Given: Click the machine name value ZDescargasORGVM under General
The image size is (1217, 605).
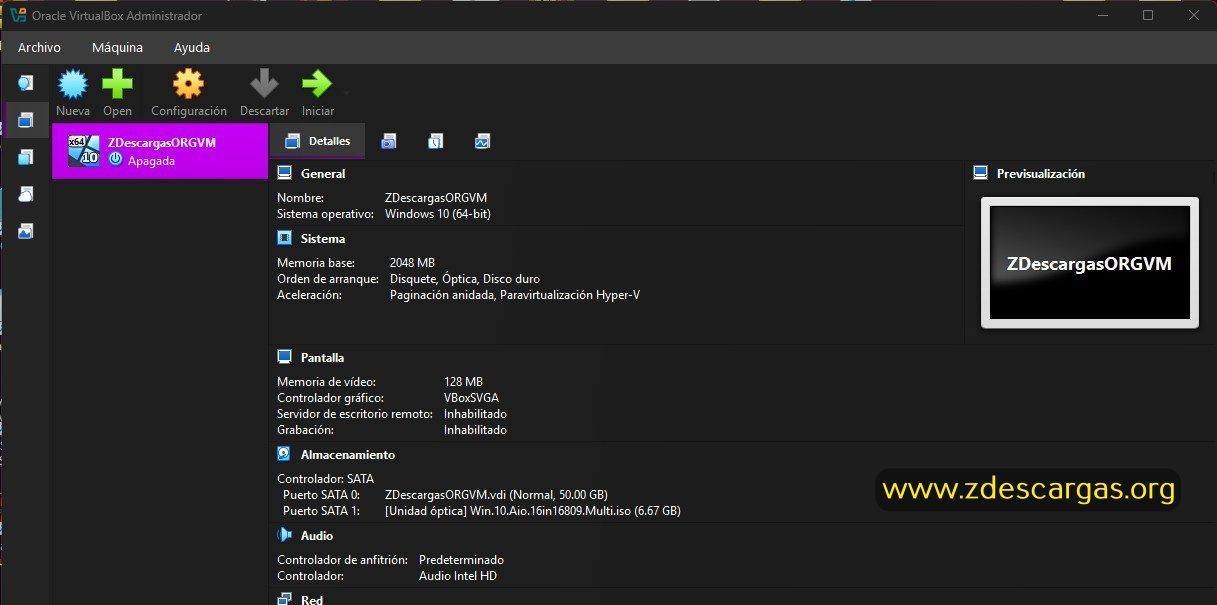Looking at the screenshot, I should 436,198.
